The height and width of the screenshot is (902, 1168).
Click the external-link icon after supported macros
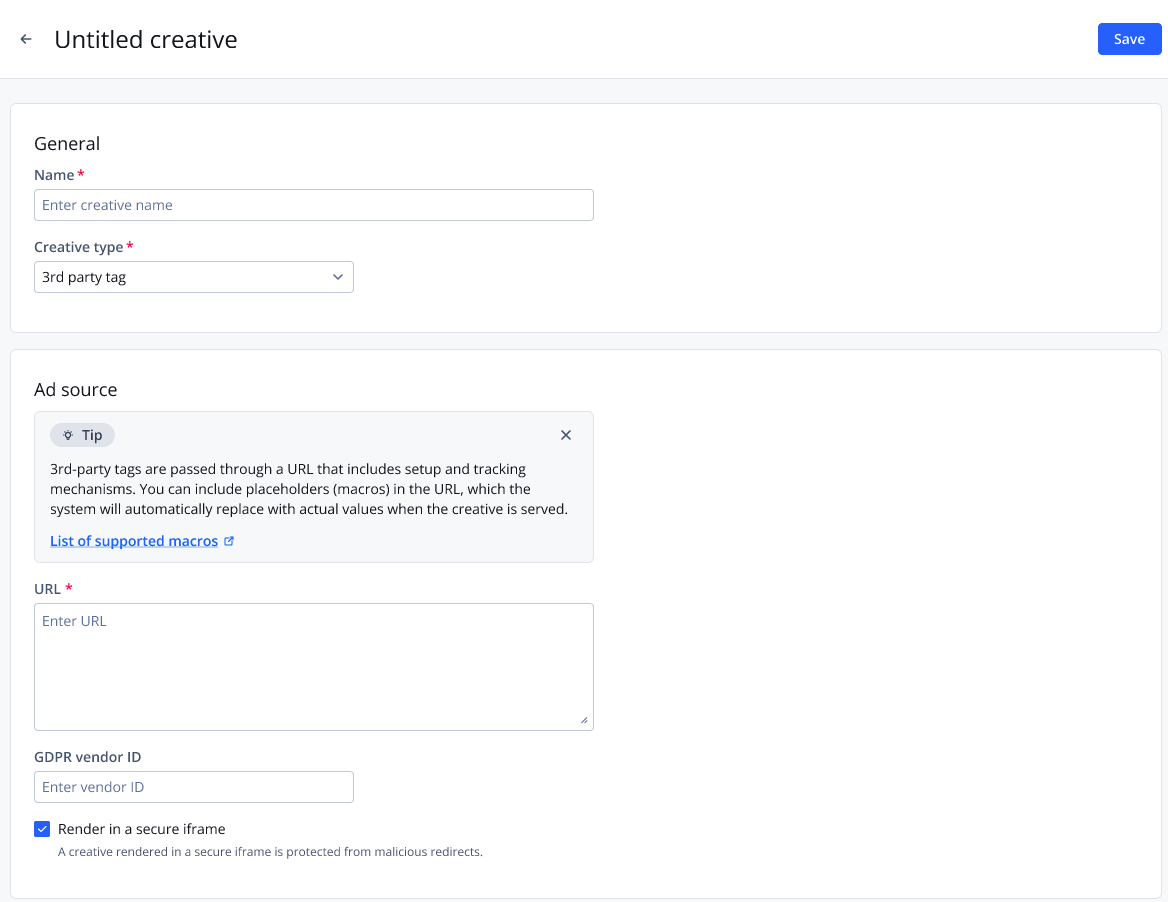pos(229,540)
